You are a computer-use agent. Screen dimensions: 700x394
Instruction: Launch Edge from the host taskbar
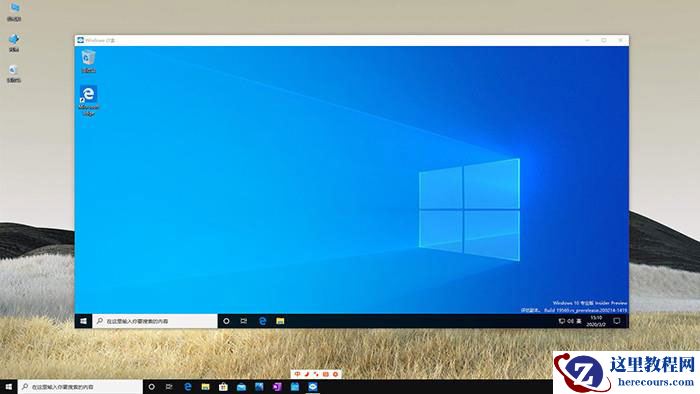(x=188, y=387)
